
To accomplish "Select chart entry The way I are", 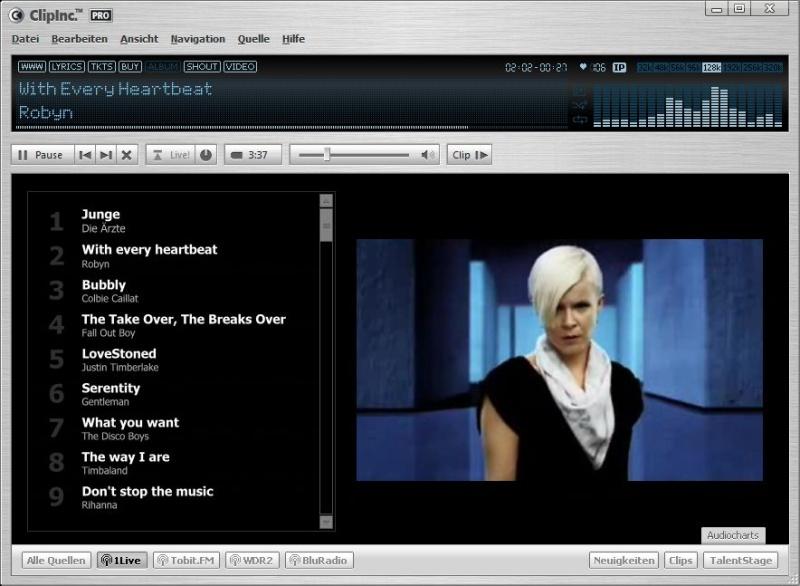I will [x=173, y=463].
